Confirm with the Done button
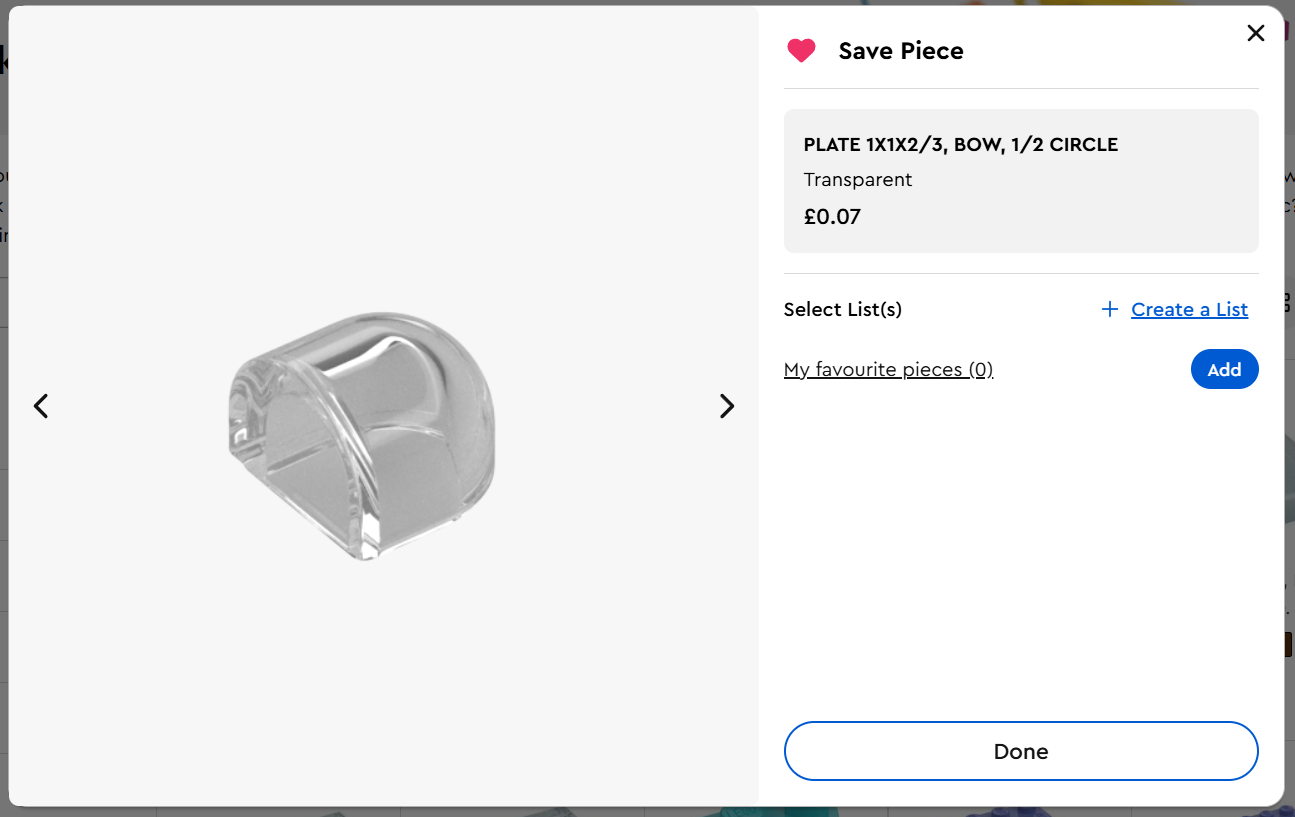1295x817 pixels. tap(1021, 751)
